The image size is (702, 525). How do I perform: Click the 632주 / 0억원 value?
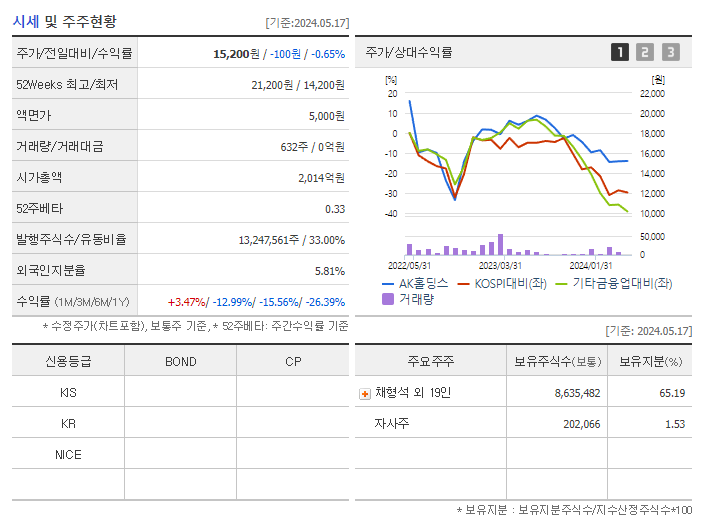tap(312, 147)
